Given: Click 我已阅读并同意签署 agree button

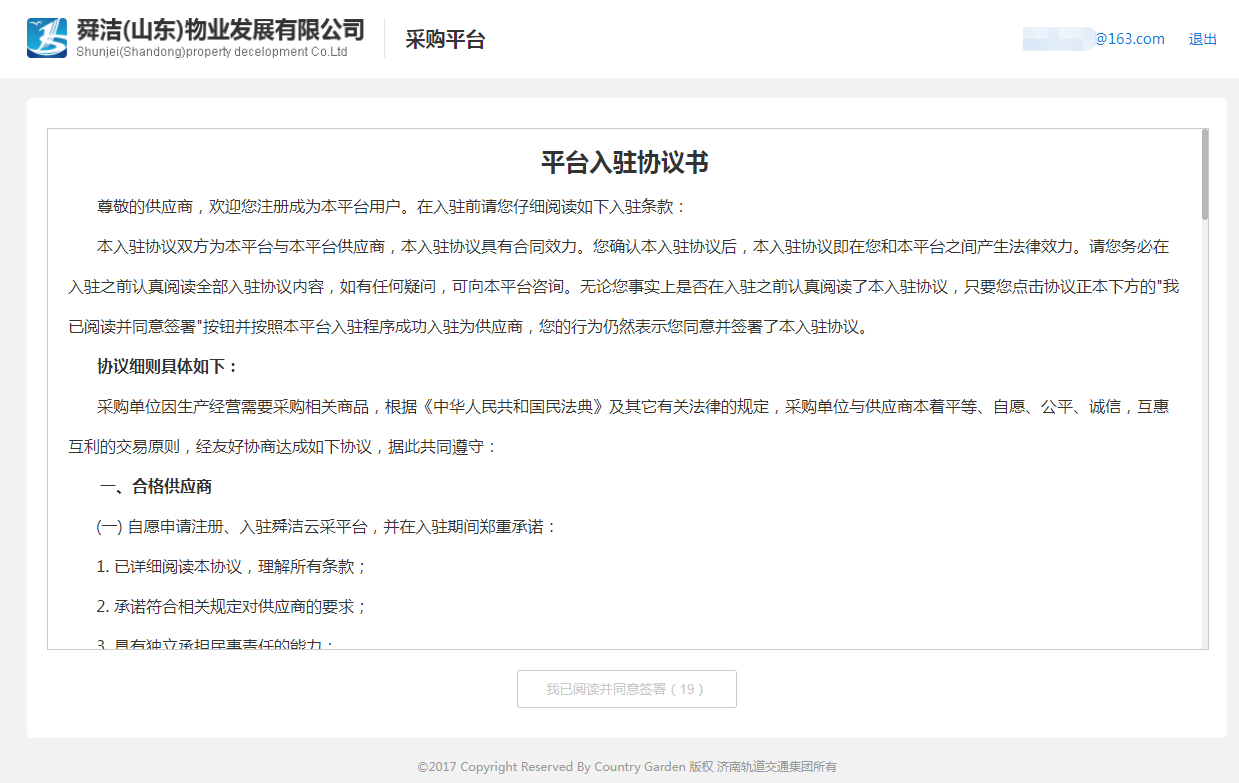Looking at the screenshot, I should click(626, 689).
